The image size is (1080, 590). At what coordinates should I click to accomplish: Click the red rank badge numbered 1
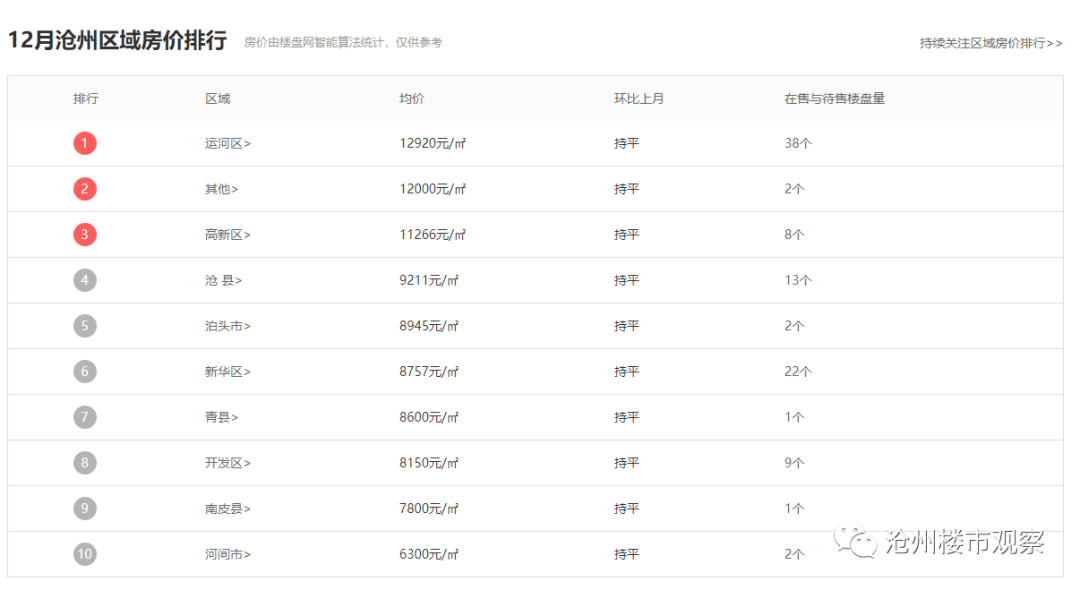click(85, 143)
